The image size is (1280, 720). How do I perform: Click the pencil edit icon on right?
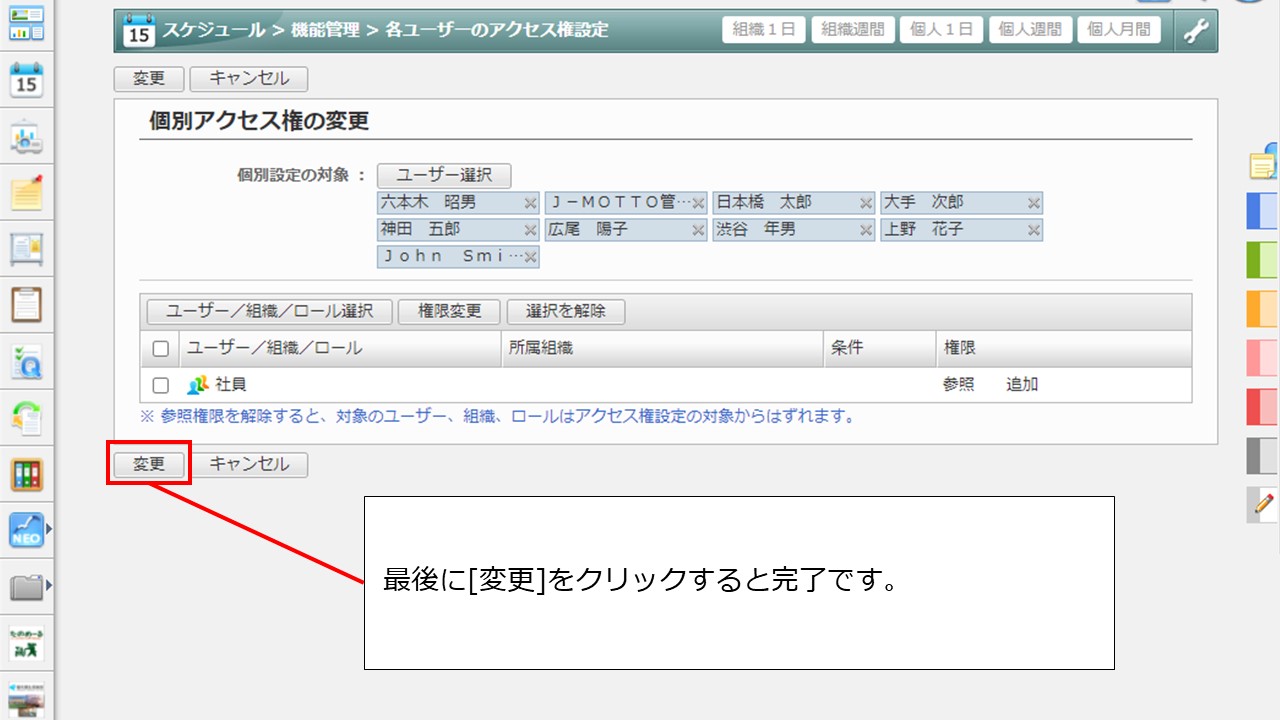coord(1264,504)
